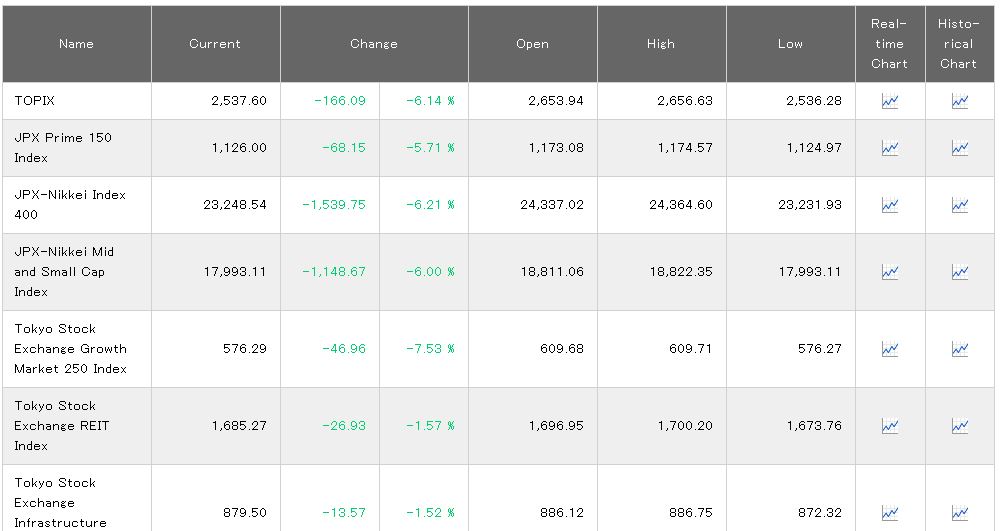Viewport: 1000px width, 531px height.
Task: Select the JPX Prime 150 Index name
Action: pos(62,148)
